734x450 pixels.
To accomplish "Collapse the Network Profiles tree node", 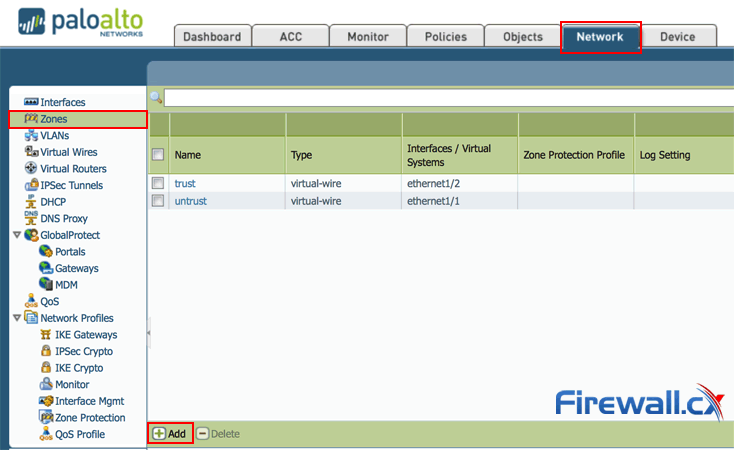I will point(17,317).
